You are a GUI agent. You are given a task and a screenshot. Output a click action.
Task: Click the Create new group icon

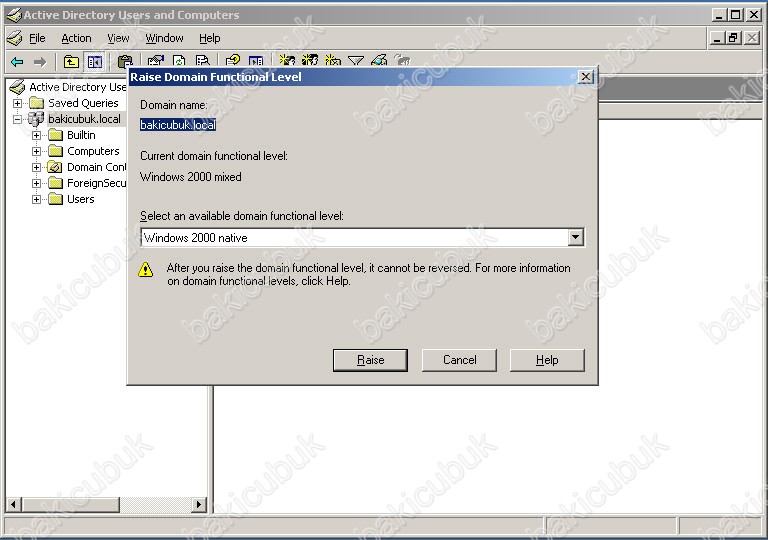click(x=310, y=61)
